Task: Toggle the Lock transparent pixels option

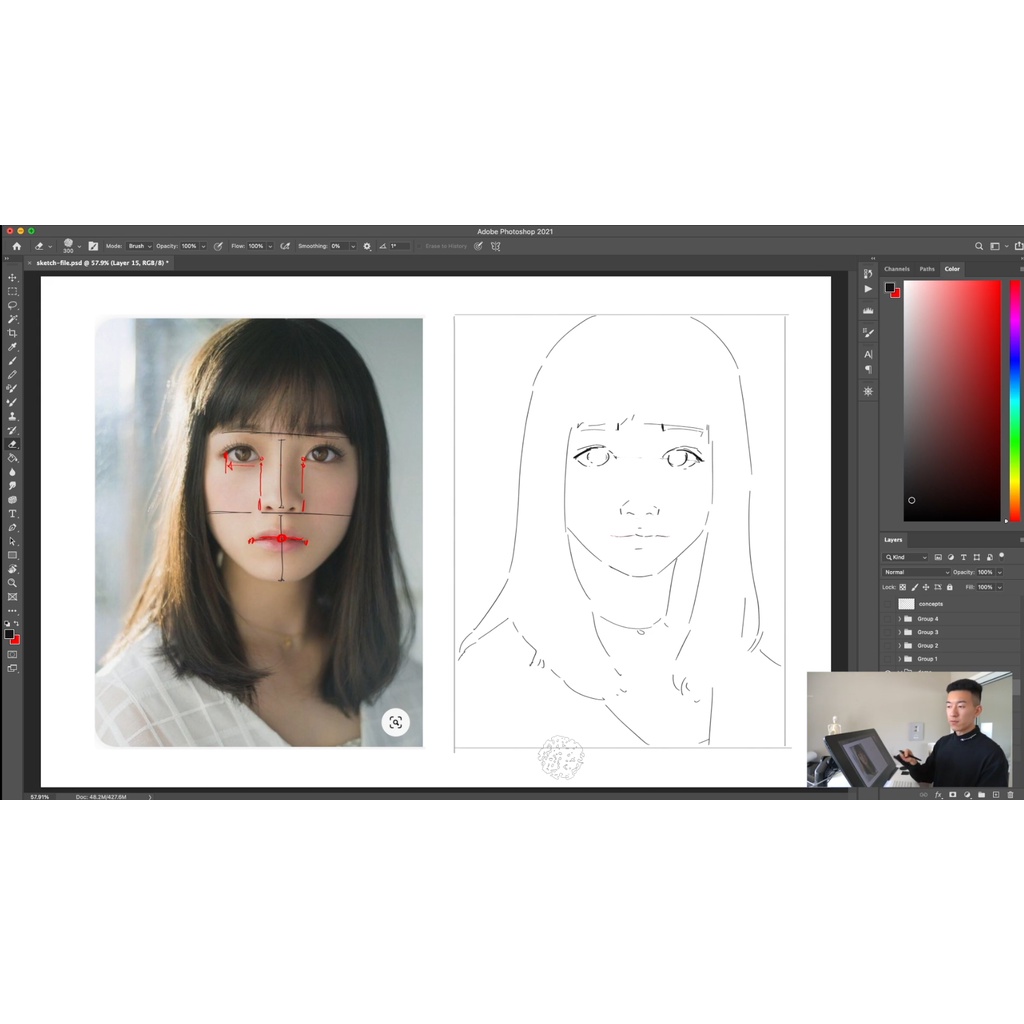Action: click(x=902, y=587)
